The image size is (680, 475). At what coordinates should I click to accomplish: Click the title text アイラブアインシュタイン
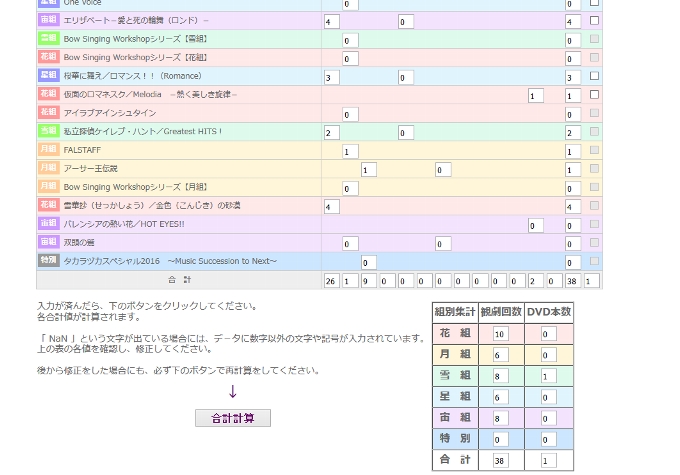110,113
